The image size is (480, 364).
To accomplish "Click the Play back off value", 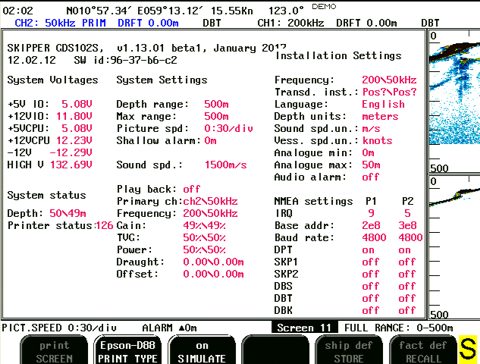I will pos(192,189).
